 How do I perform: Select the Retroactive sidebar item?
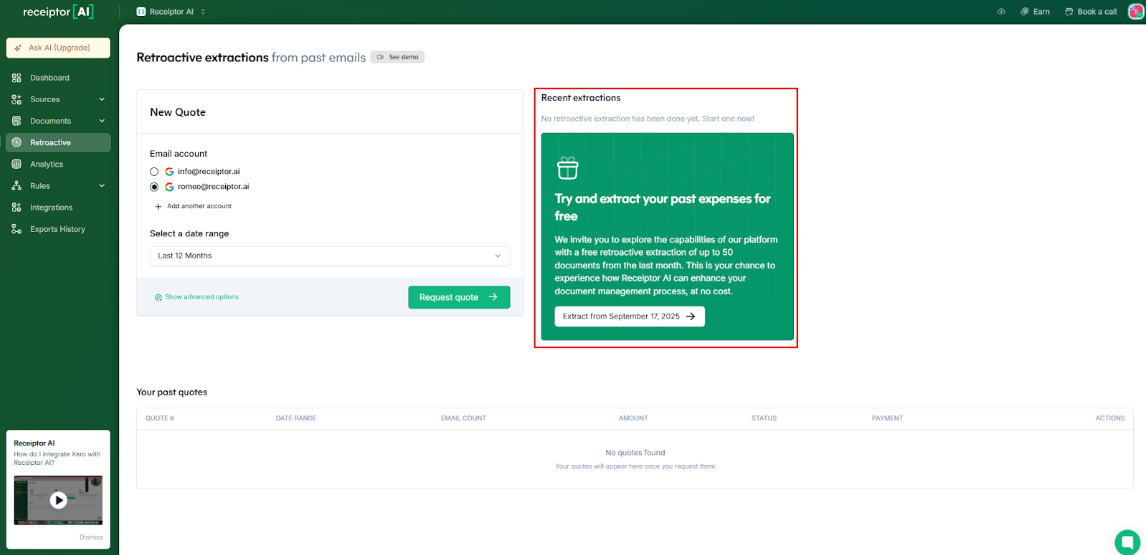click(58, 143)
